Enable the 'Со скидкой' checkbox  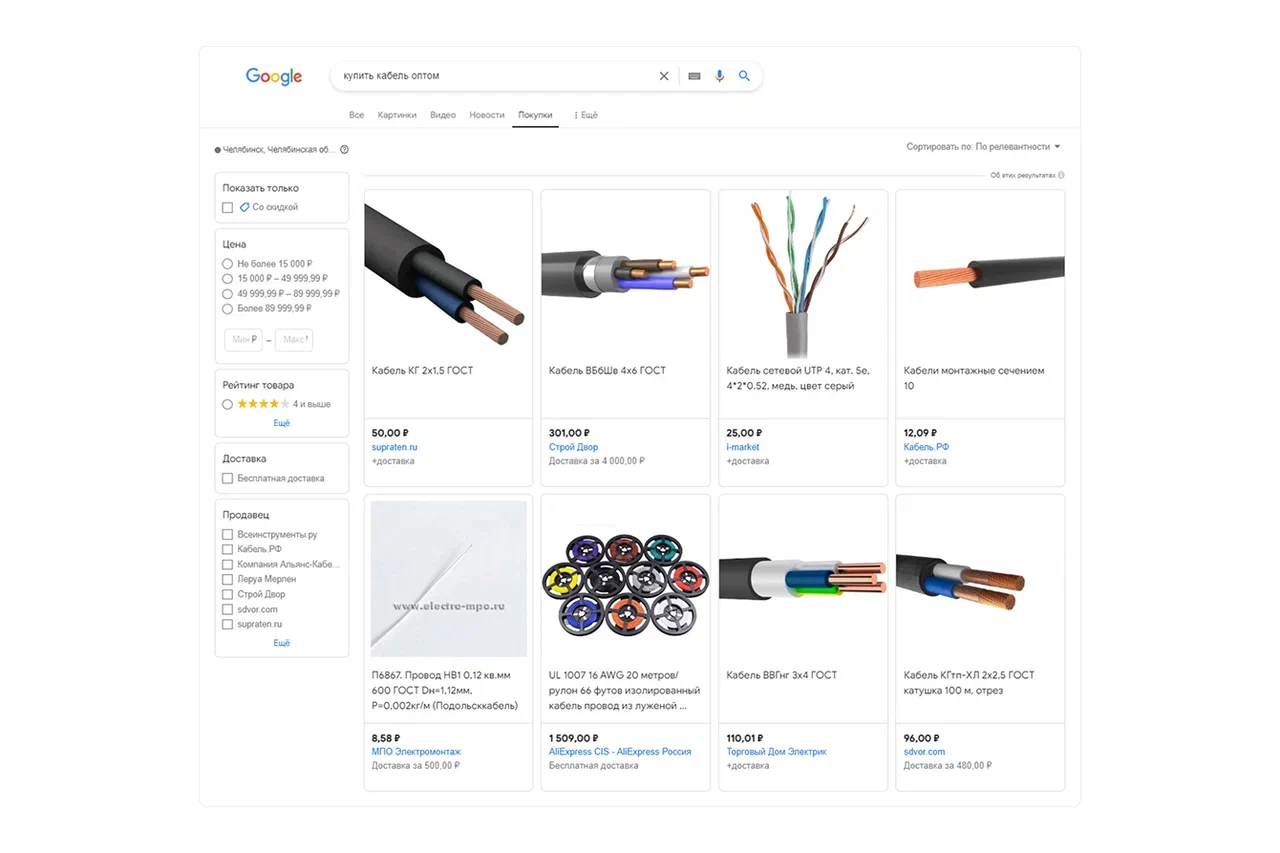[x=227, y=208]
